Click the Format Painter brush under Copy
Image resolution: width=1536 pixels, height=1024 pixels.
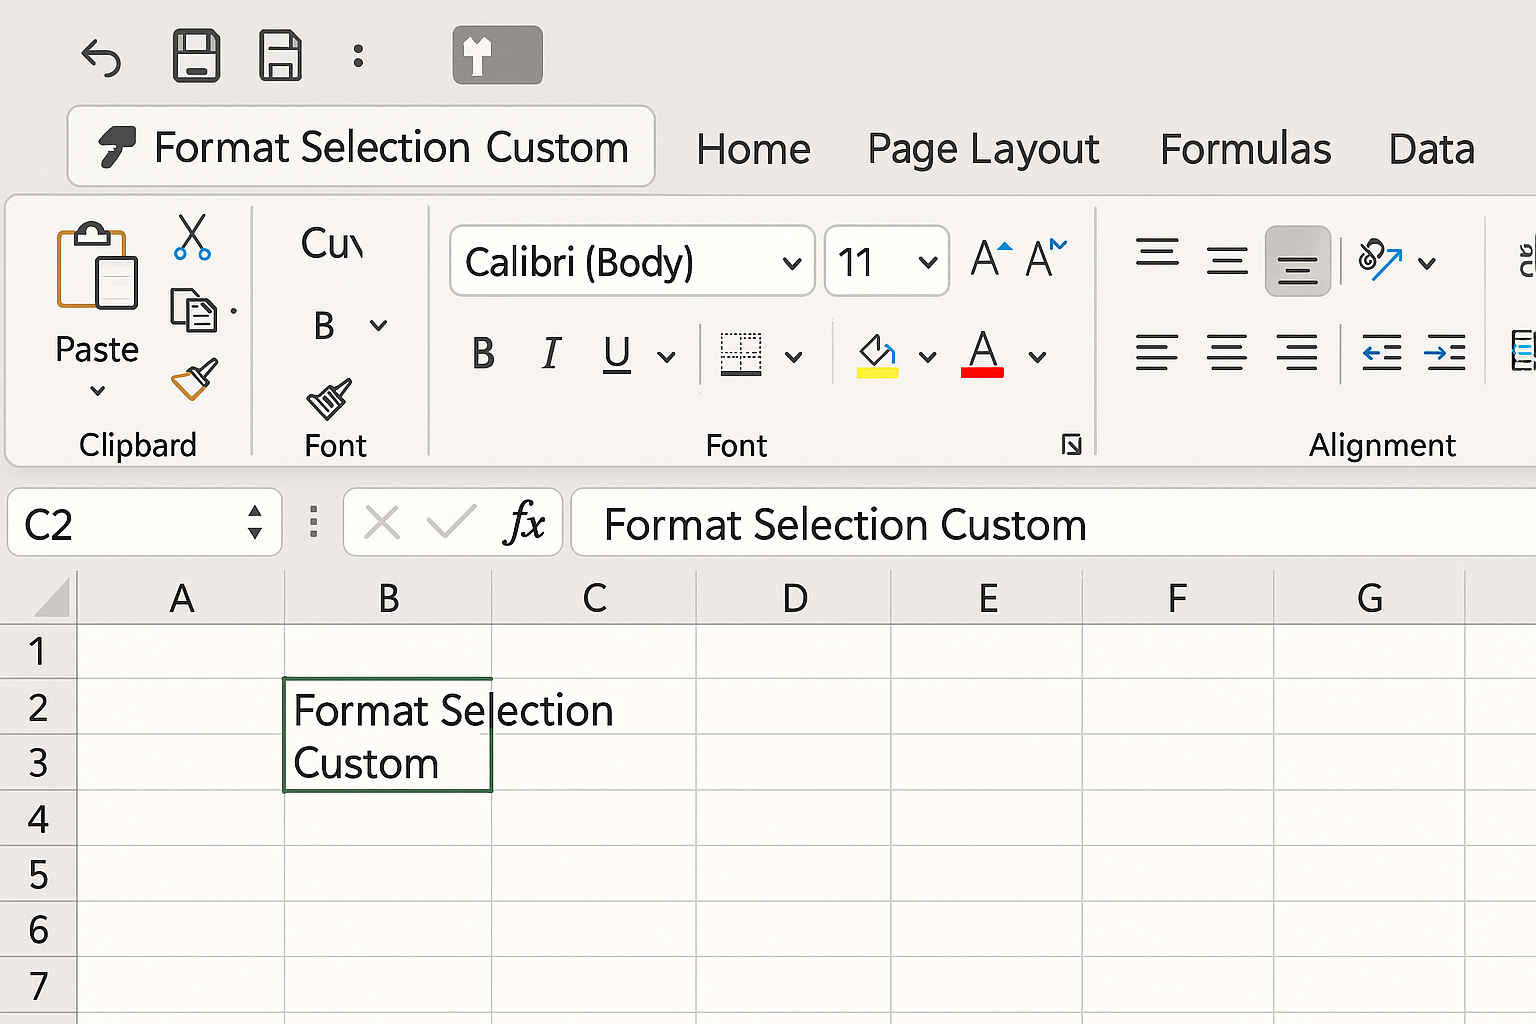click(194, 380)
